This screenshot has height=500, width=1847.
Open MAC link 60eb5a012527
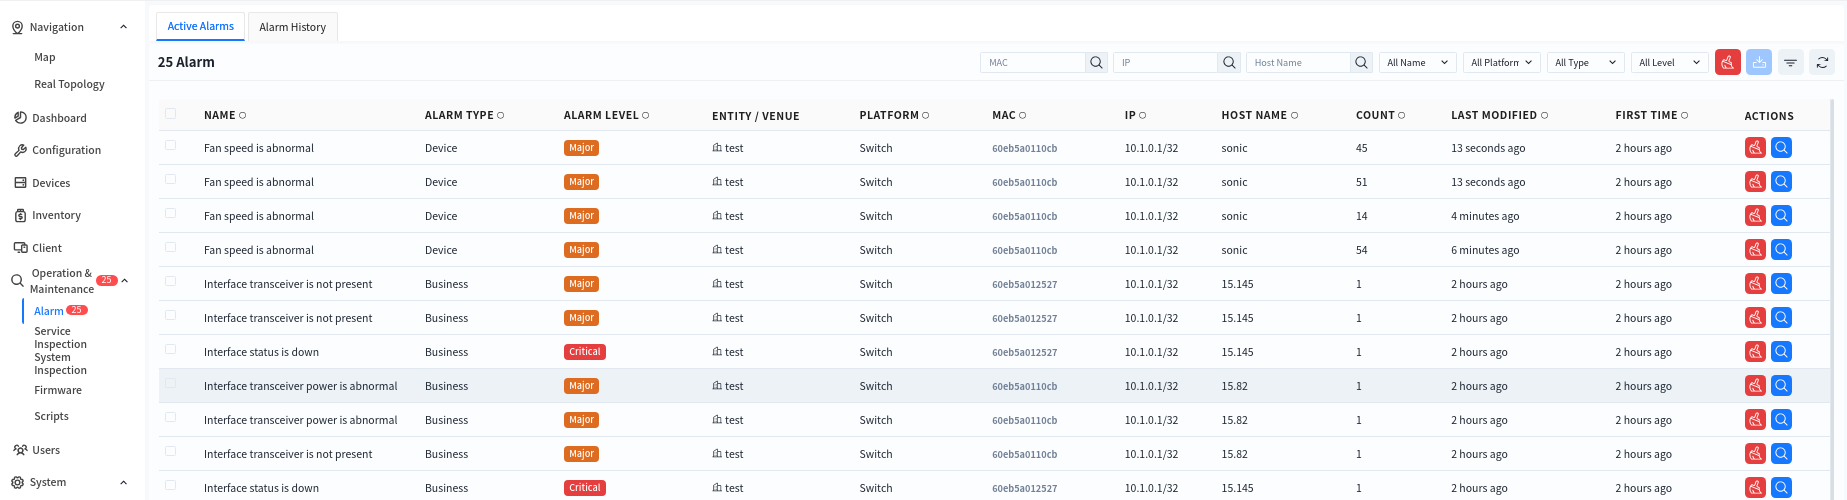tap(1024, 284)
